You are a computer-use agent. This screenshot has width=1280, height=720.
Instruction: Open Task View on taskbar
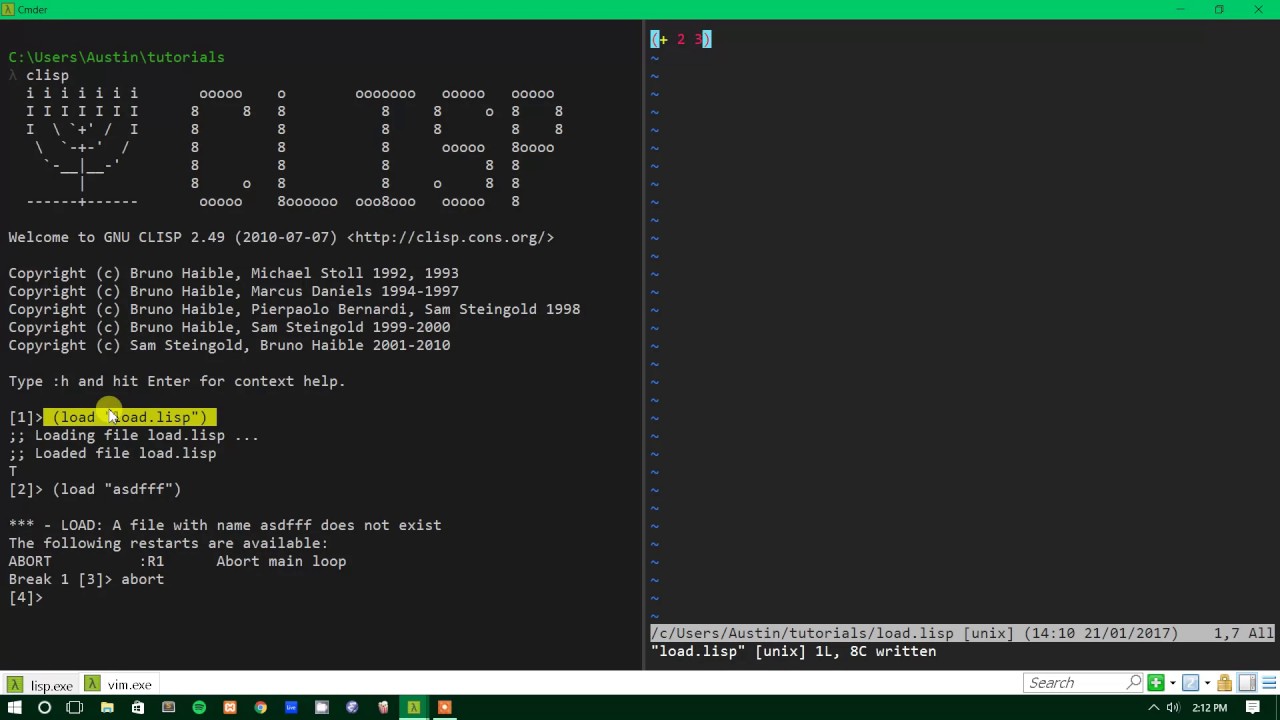75,708
